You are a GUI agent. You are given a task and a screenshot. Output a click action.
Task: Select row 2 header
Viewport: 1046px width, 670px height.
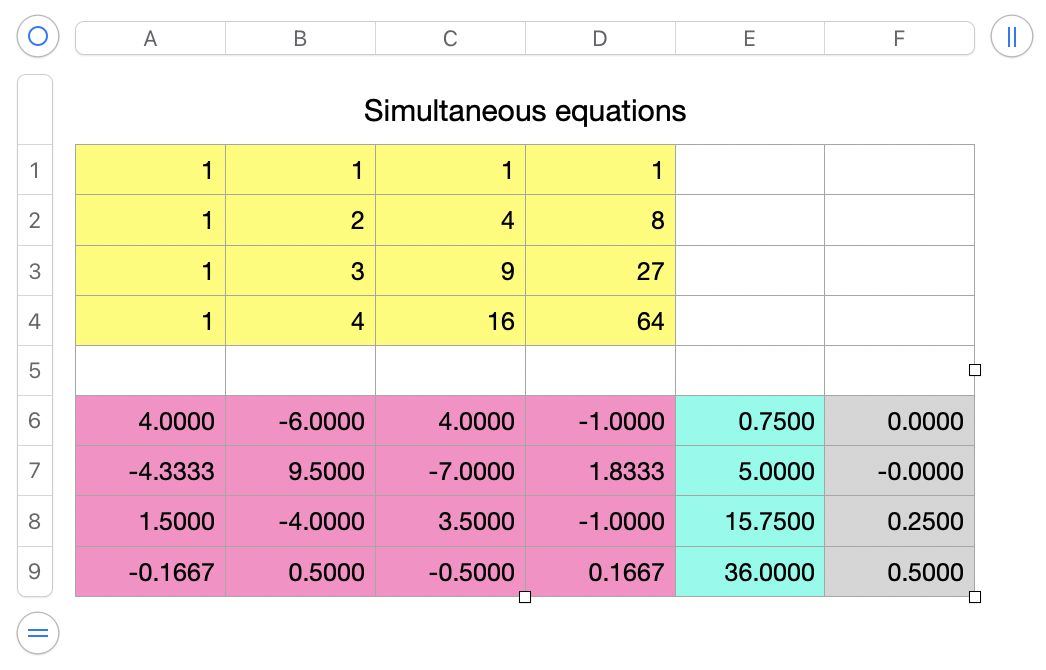[x=35, y=220]
